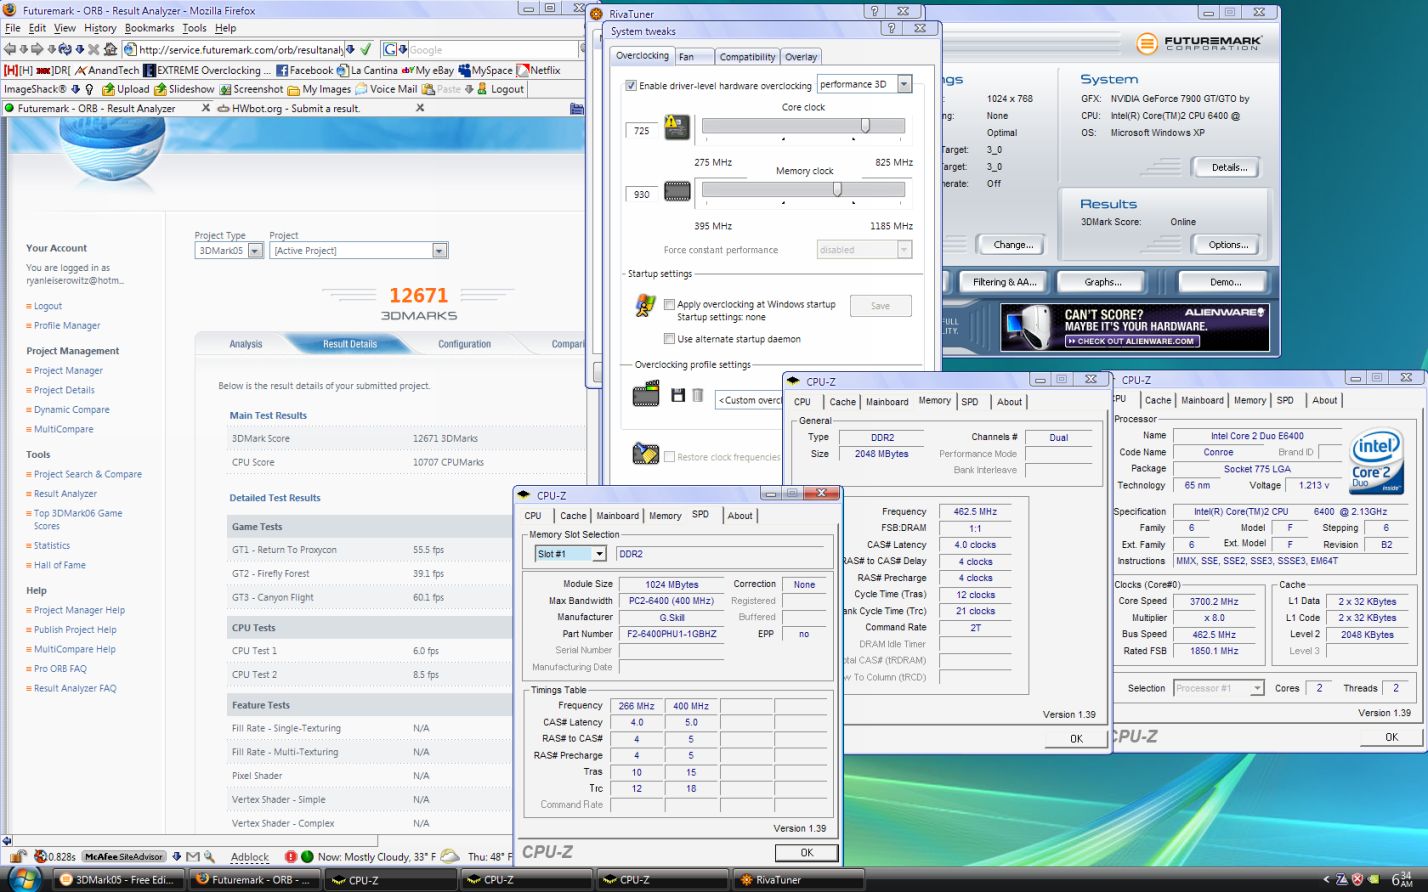This screenshot has width=1428, height=892.
Task: Enable Apply overclocking at Windows startup
Action: point(670,304)
